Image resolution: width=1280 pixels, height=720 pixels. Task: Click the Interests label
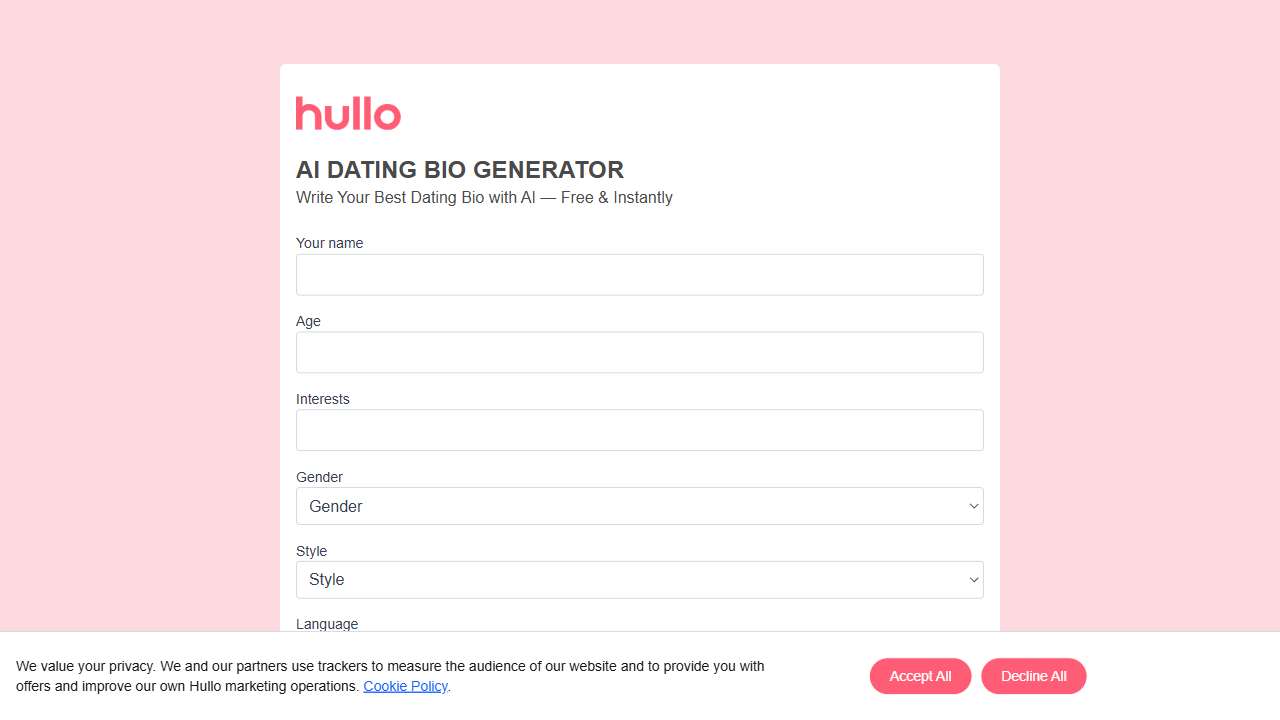322,399
